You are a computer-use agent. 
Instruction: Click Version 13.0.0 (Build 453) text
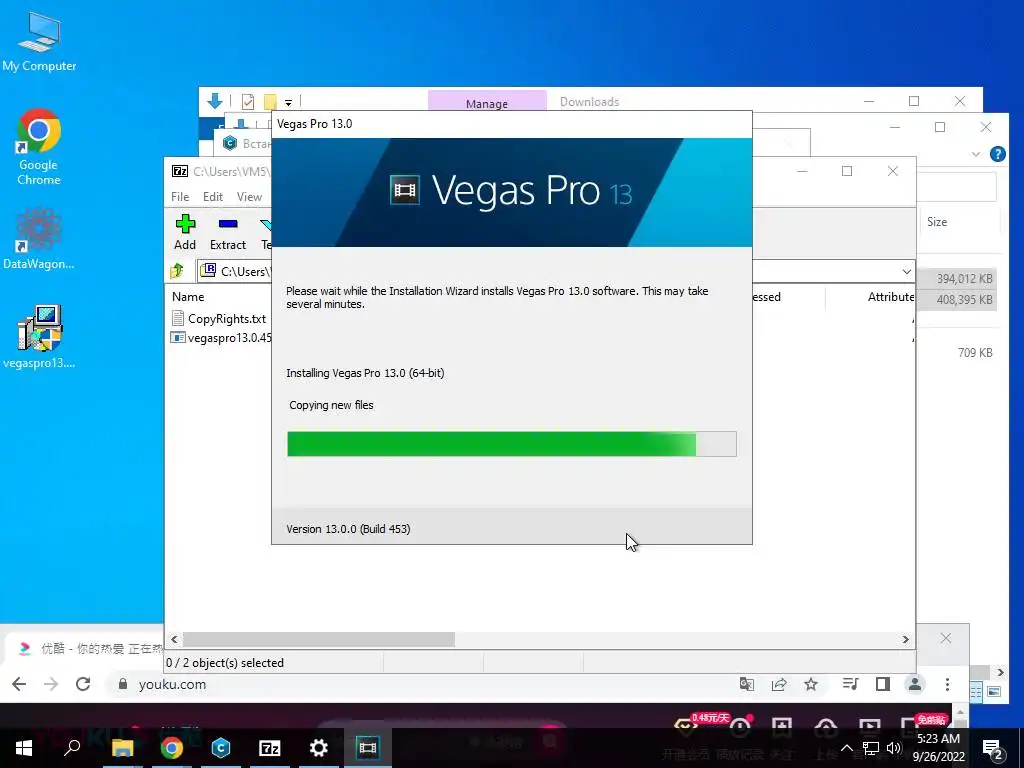(348, 529)
